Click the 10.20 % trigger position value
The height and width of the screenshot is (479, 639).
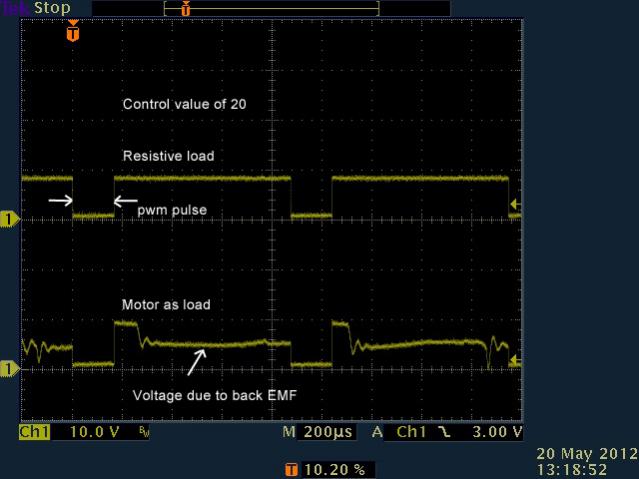pyautogui.click(x=335, y=470)
